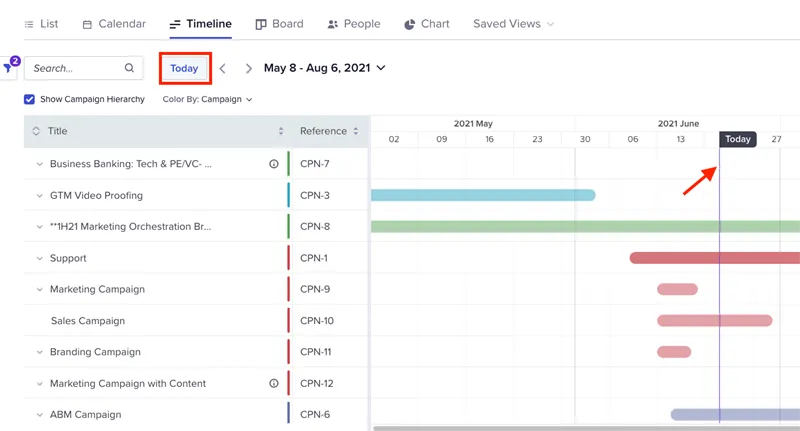Switch to Chart view tab
Screen dimensions: 800x431
427,24
